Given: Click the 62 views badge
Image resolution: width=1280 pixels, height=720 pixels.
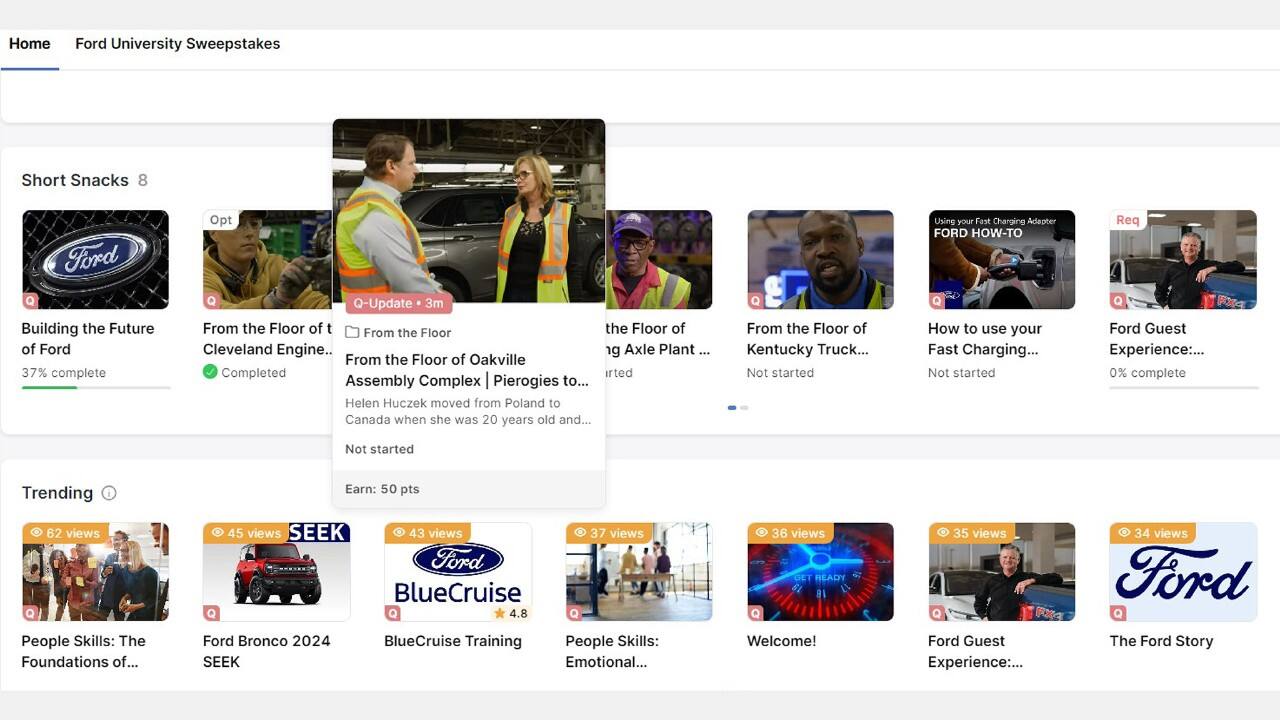Looking at the screenshot, I should (65, 533).
